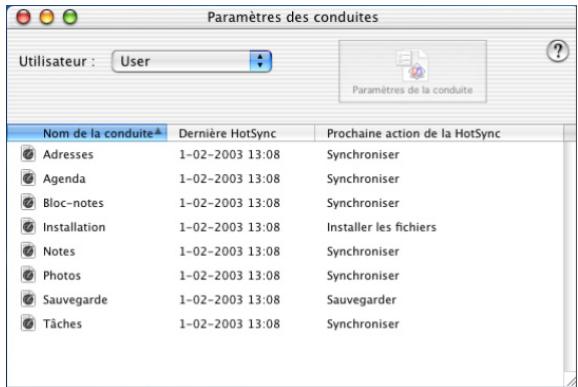
Task: Select the Tâches conduit name
Action: click(x=62, y=324)
